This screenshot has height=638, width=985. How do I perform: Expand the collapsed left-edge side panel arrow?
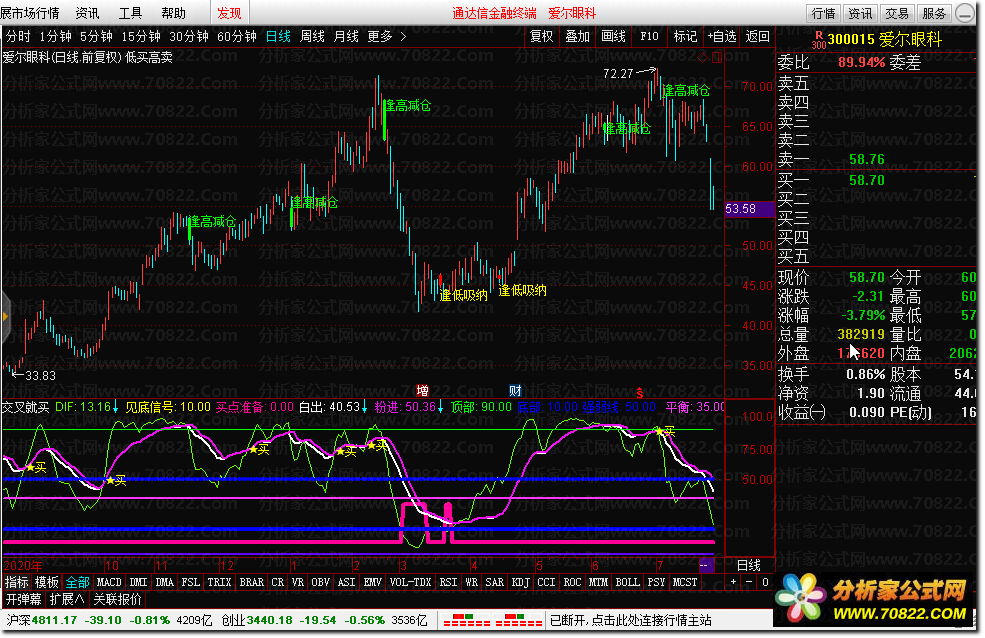click(5, 317)
